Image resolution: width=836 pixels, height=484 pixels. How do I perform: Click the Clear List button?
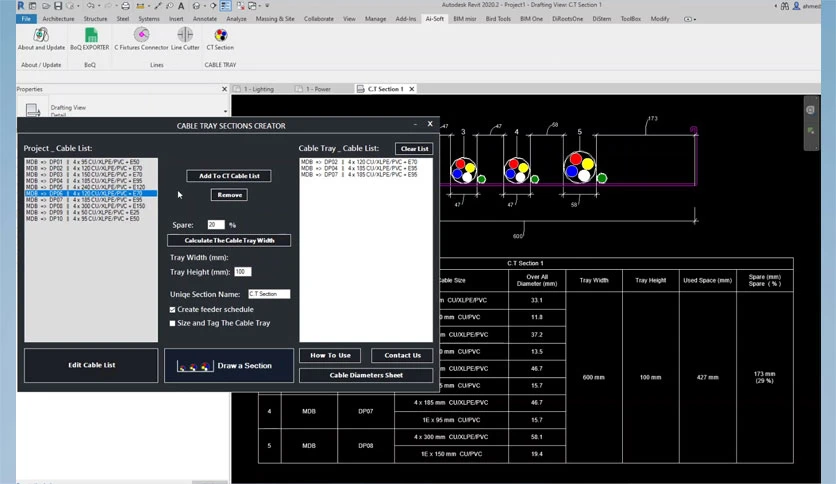coord(414,149)
